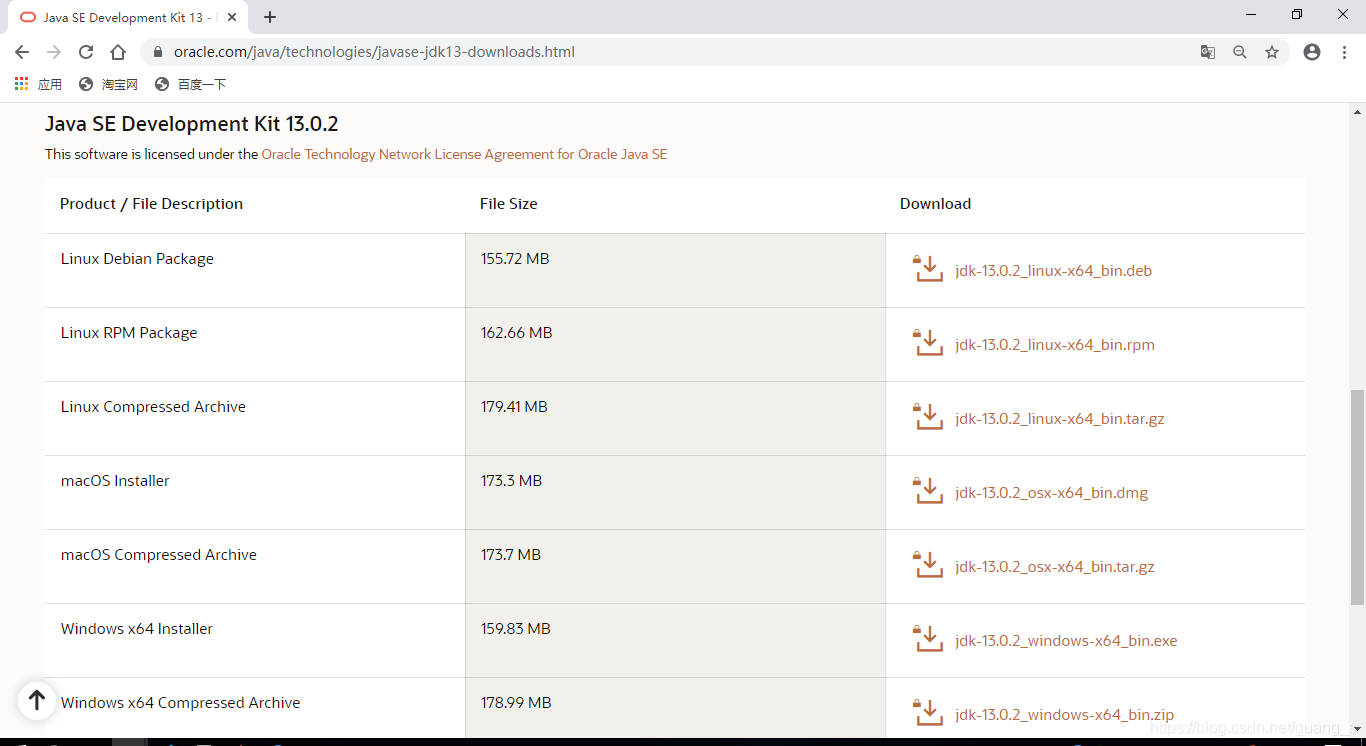Go to the home page icon

tap(118, 52)
